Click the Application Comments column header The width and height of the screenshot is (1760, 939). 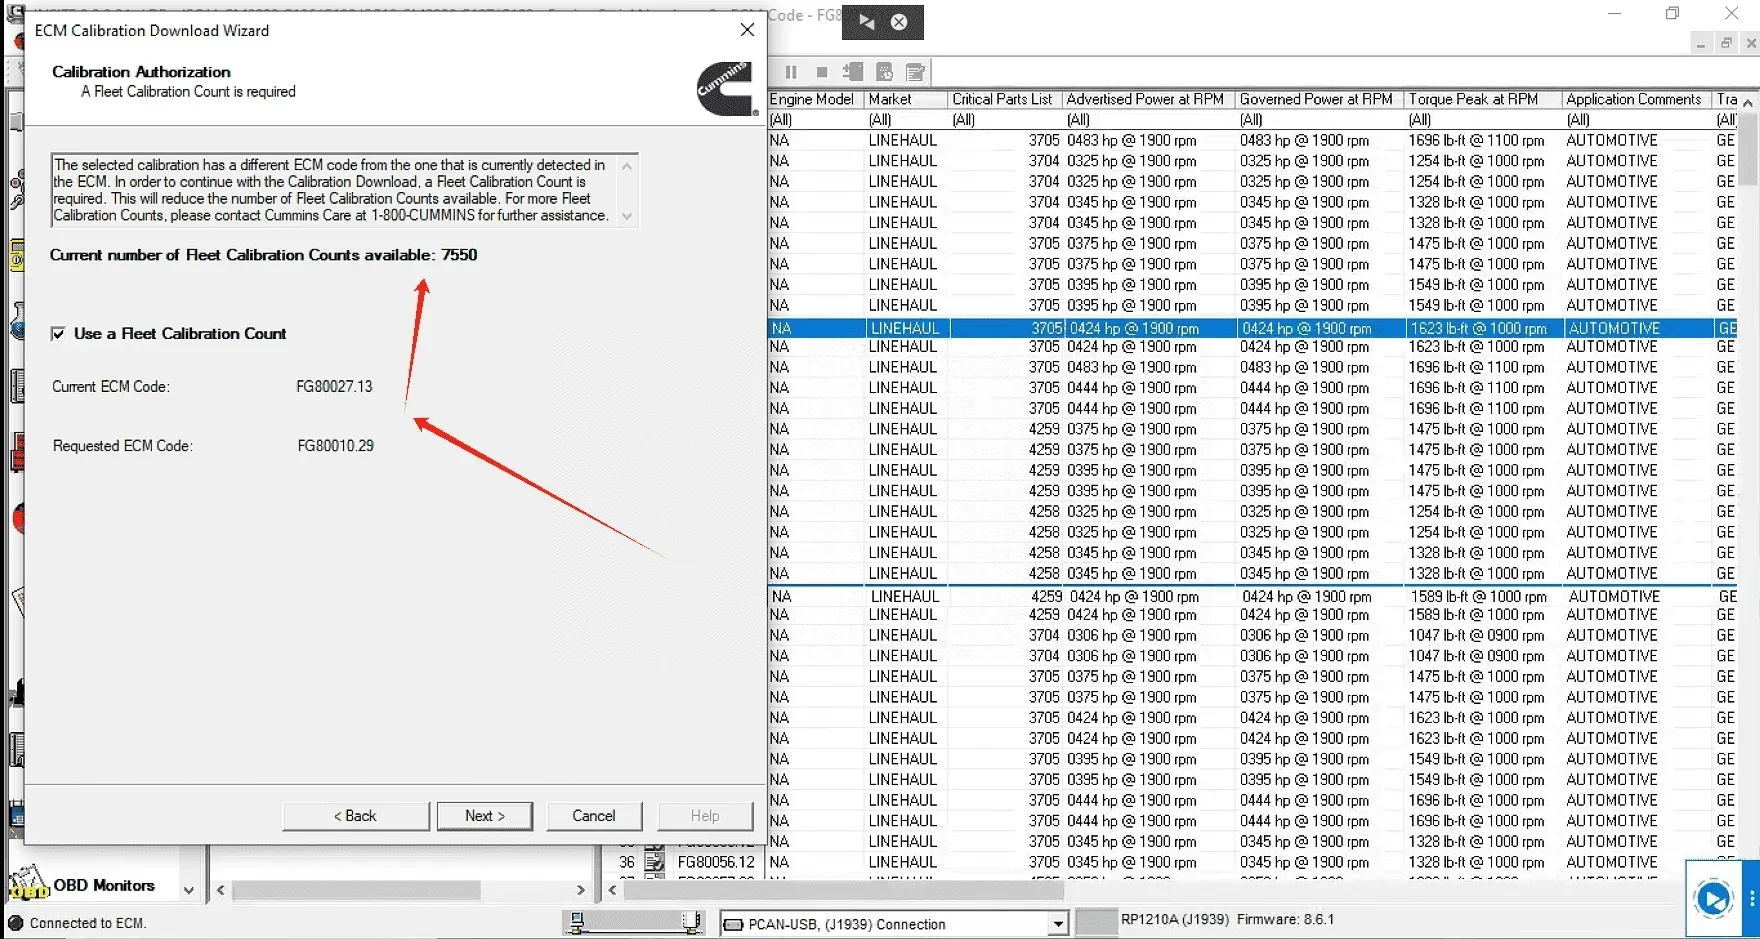[1634, 99]
